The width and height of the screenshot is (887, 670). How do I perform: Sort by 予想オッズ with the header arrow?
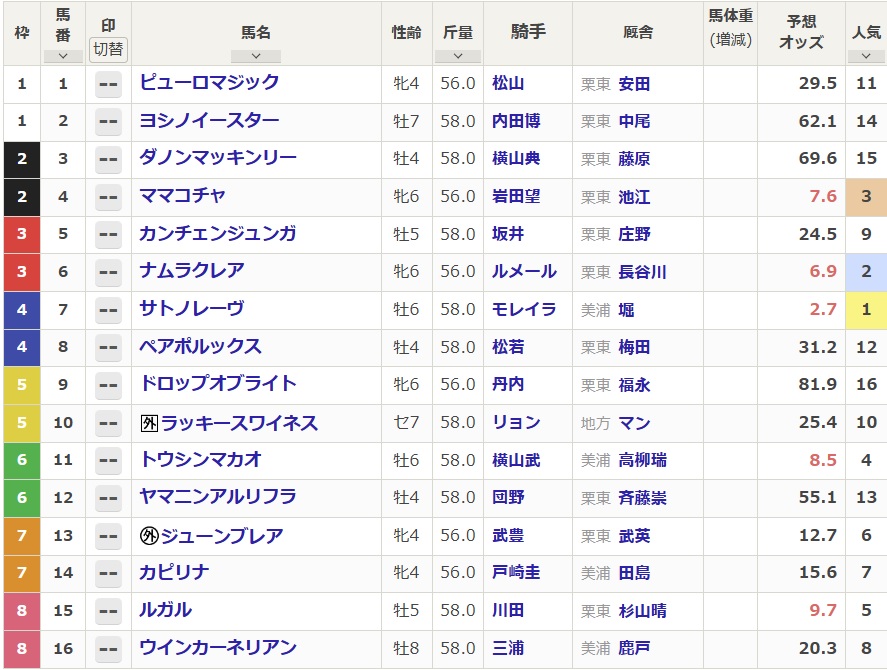click(x=800, y=56)
